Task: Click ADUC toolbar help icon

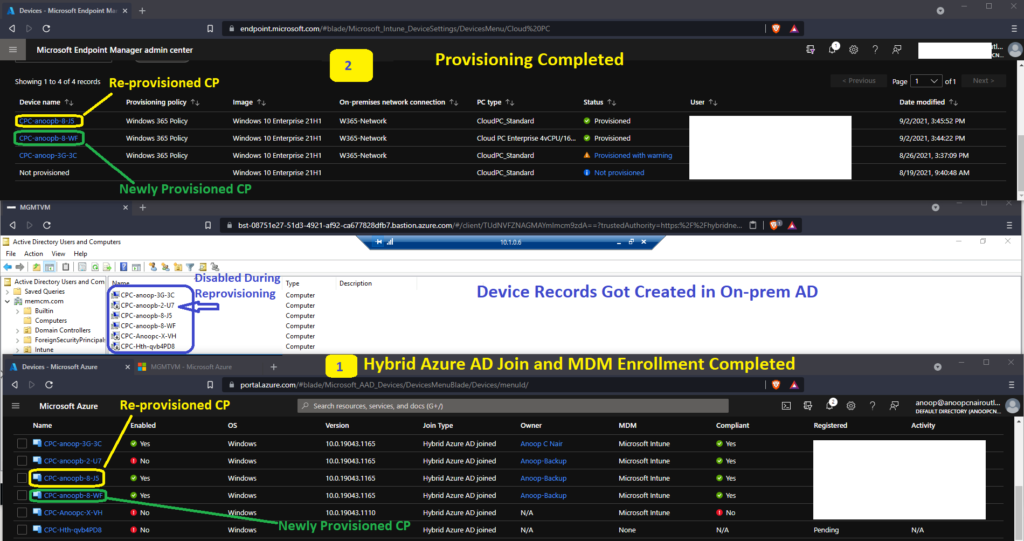Action: 123,267
